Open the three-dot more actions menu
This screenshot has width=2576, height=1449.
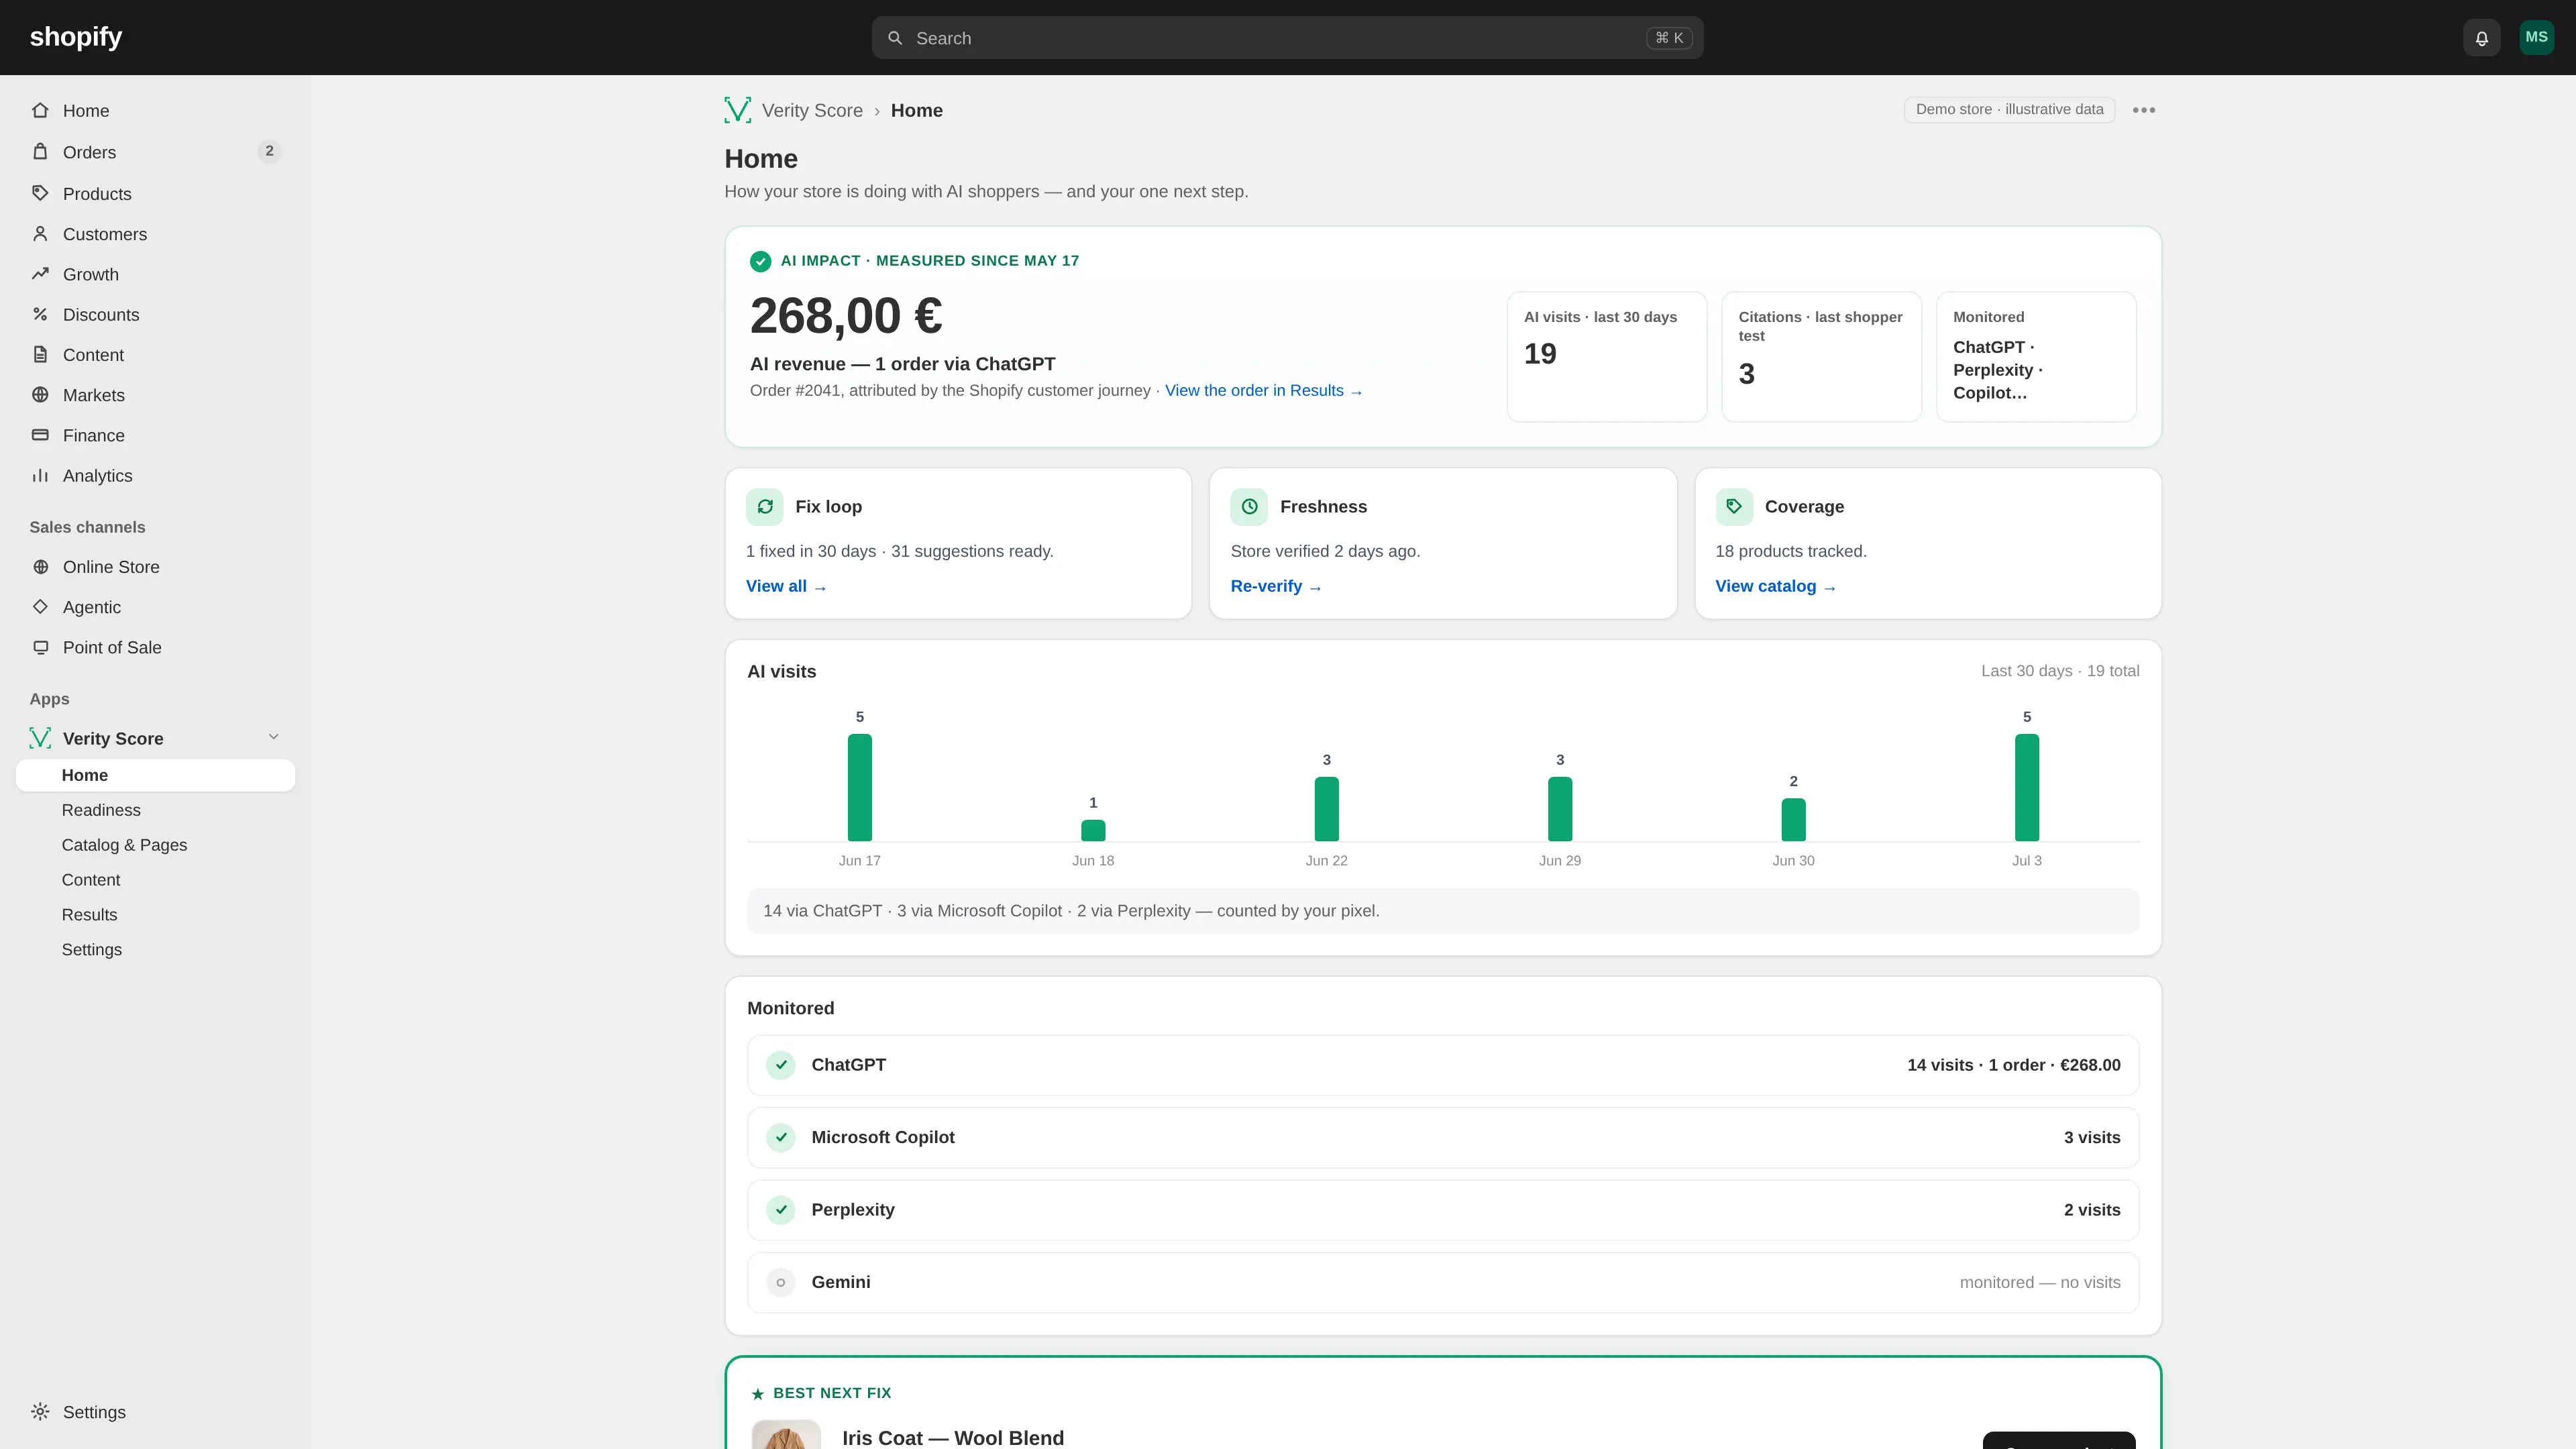point(2144,110)
